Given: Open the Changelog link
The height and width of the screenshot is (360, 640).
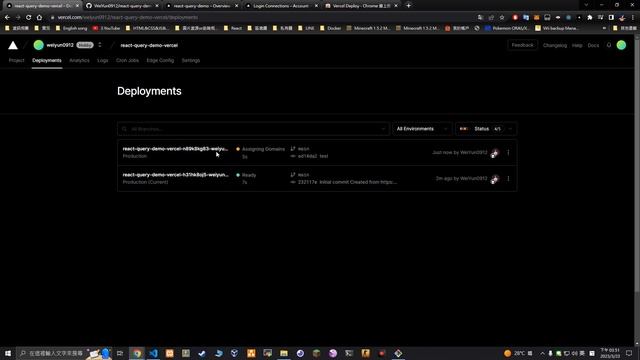Looking at the screenshot, I should pyautogui.click(x=555, y=45).
